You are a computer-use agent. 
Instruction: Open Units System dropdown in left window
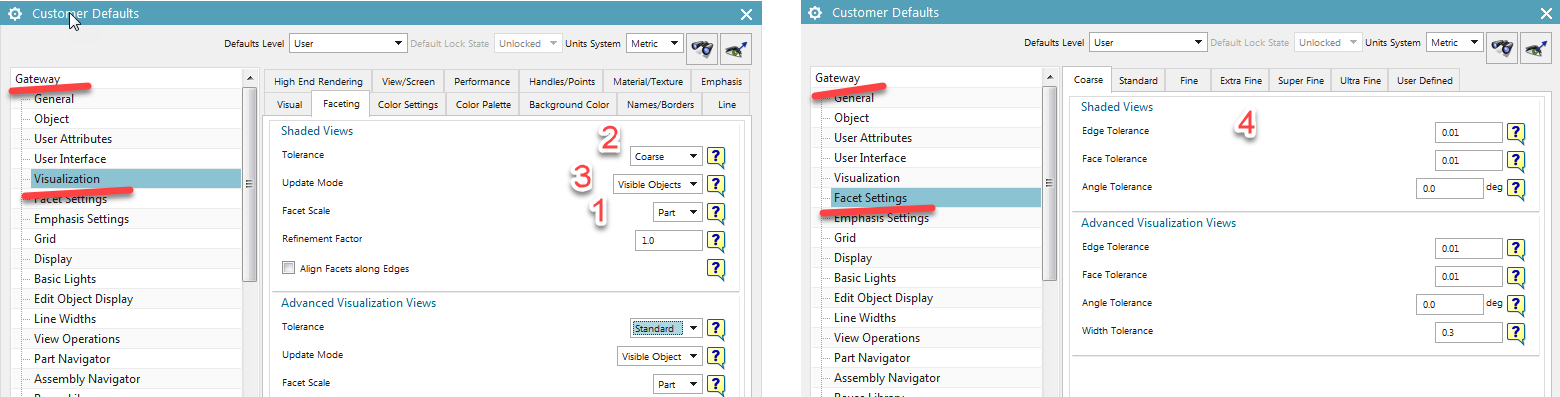coord(654,43)
